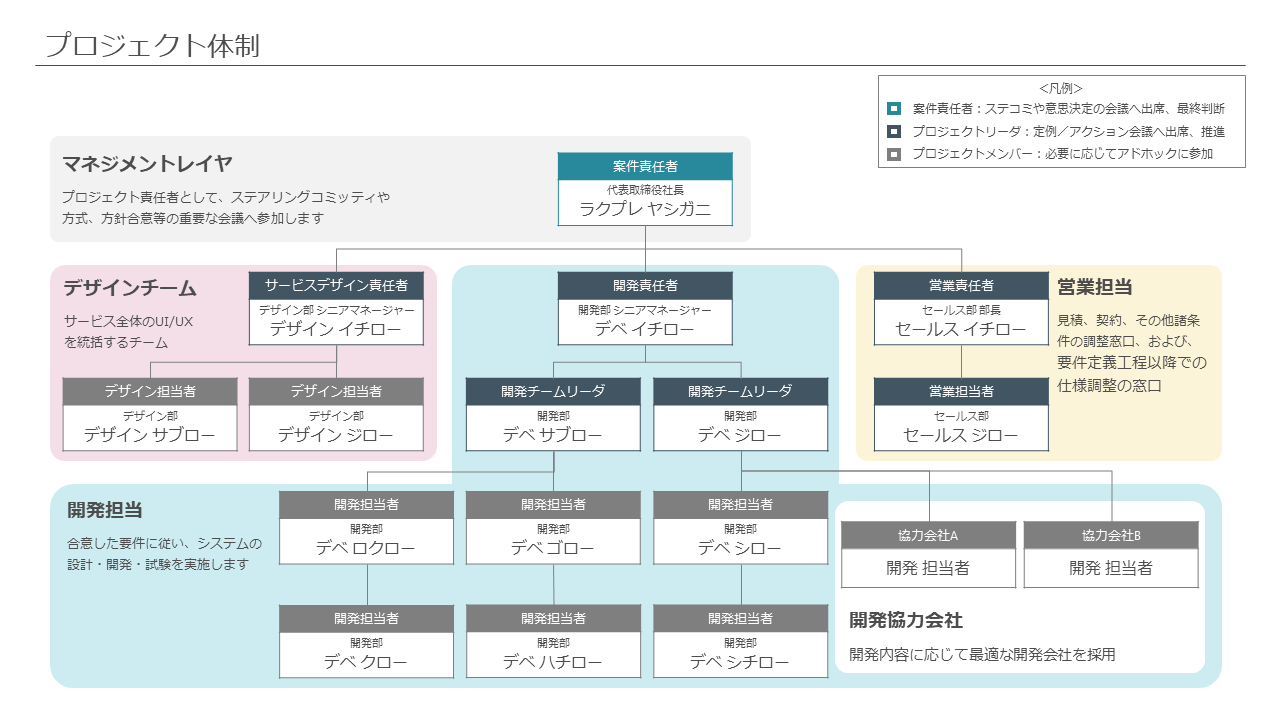The width and height of the screenshot is (1280, 720).
Task: Select the 開発協力会社 heading text
Action: [x=906, y=620]
